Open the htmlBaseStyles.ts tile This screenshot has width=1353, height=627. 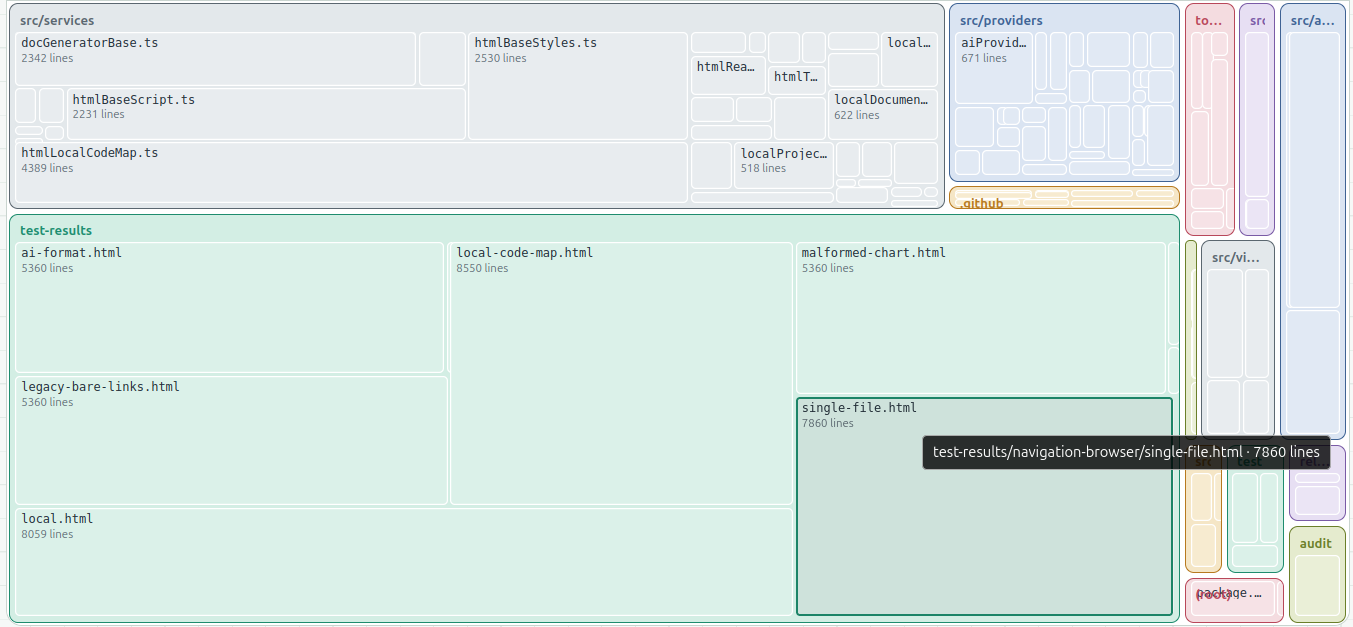[578, 86]
